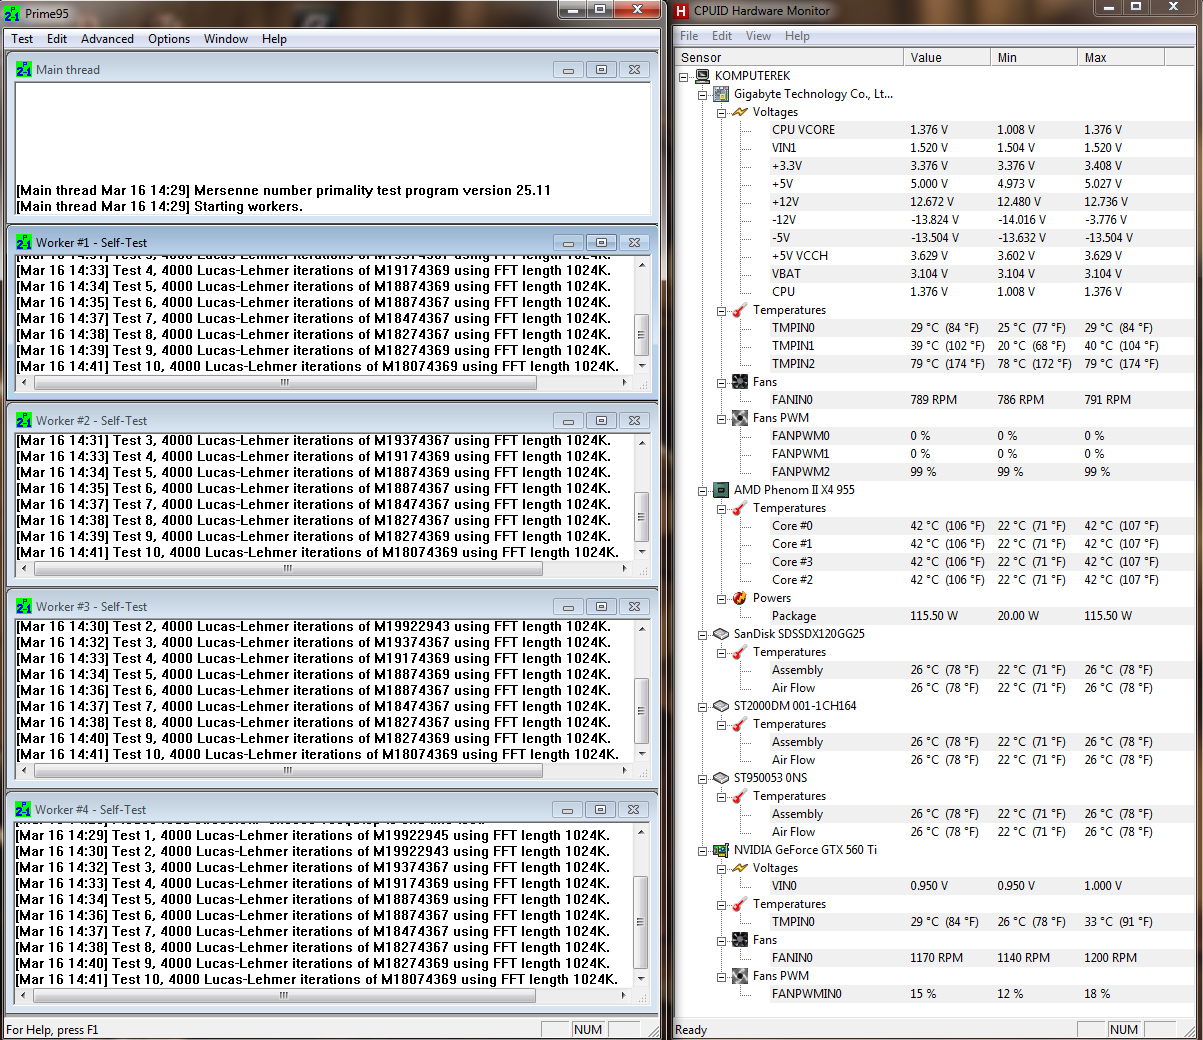
Task: Open the Edit menu in Prime95
Action: [x=57, y=39]
